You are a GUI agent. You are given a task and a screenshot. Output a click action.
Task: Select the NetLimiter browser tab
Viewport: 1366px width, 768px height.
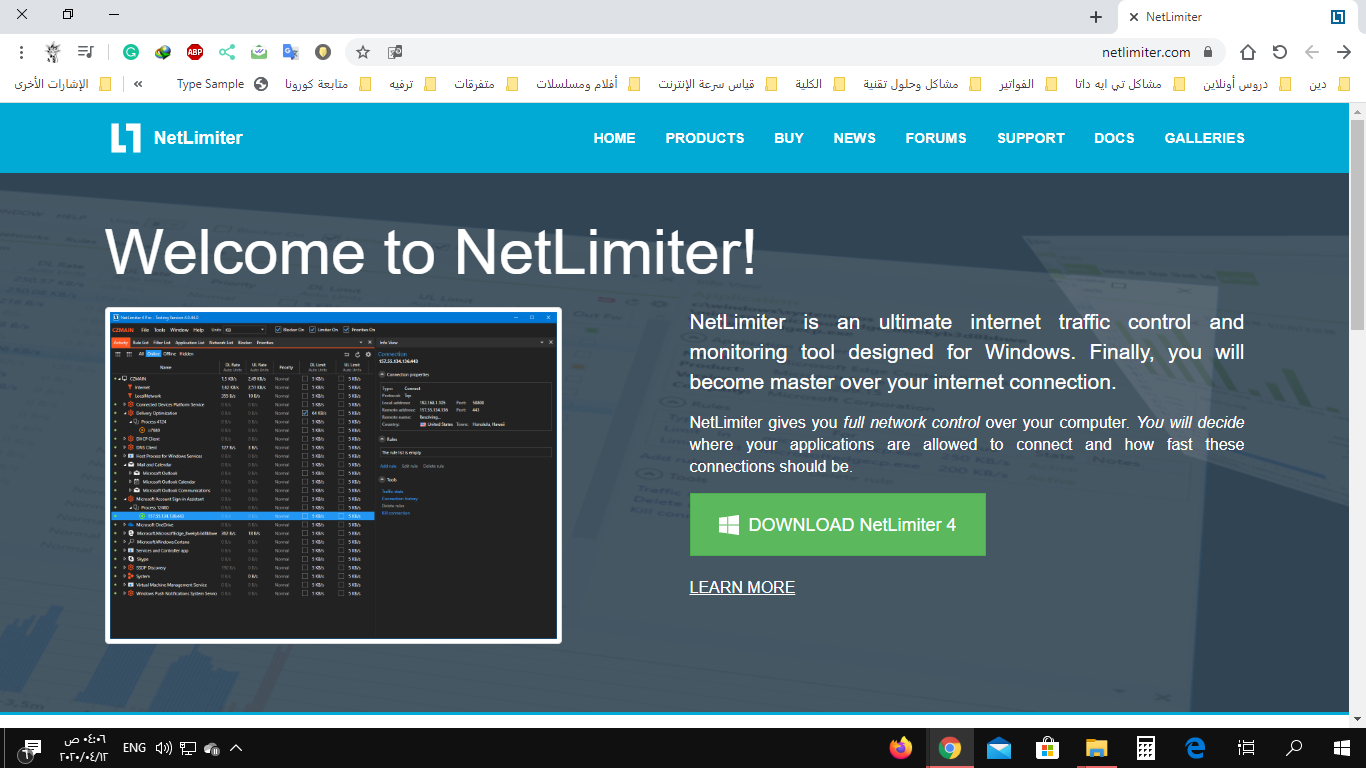click(x=1240, y=17)
